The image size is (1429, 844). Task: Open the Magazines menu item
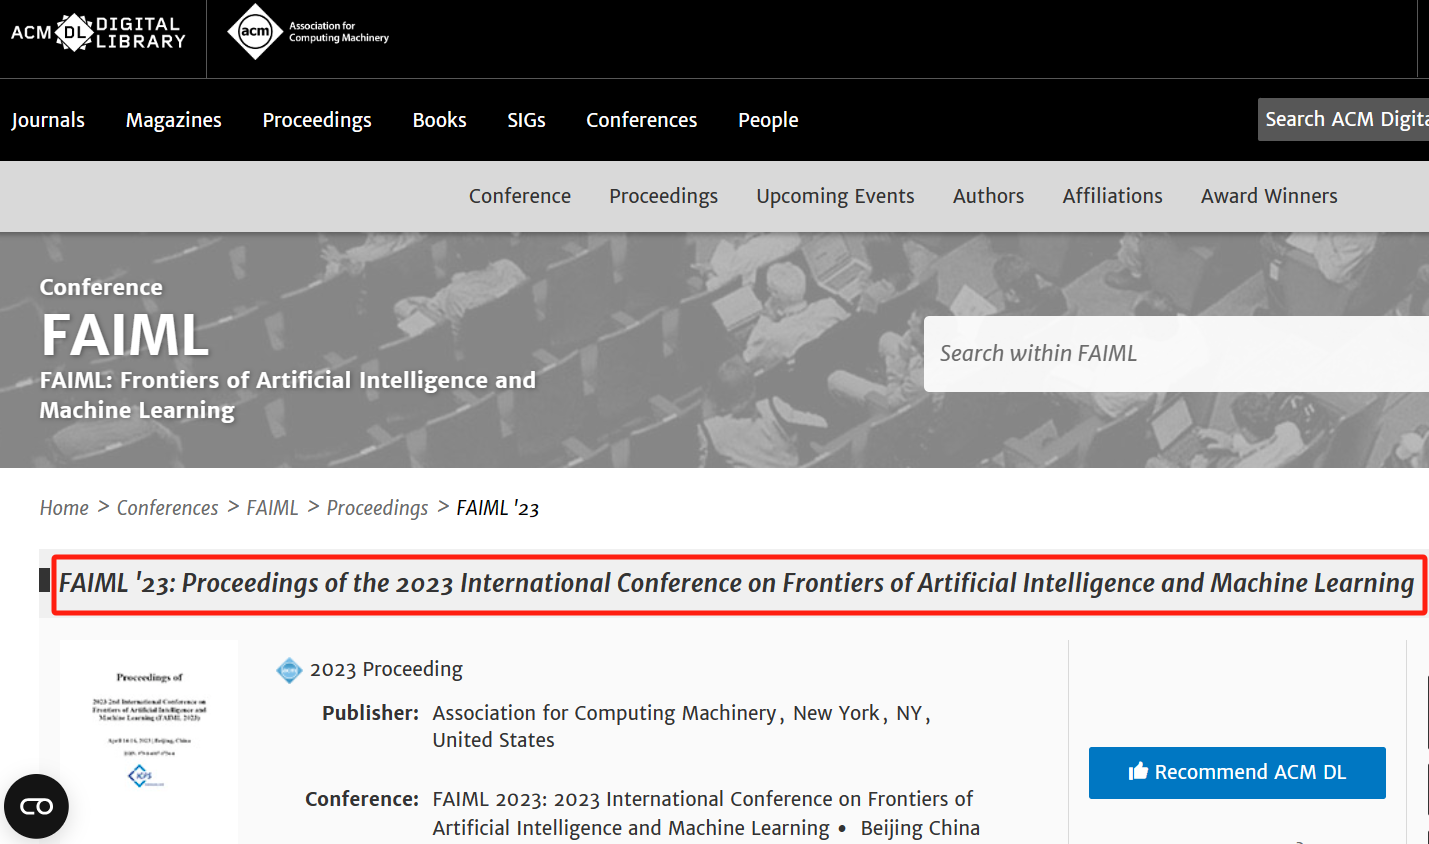coord(174,120)
